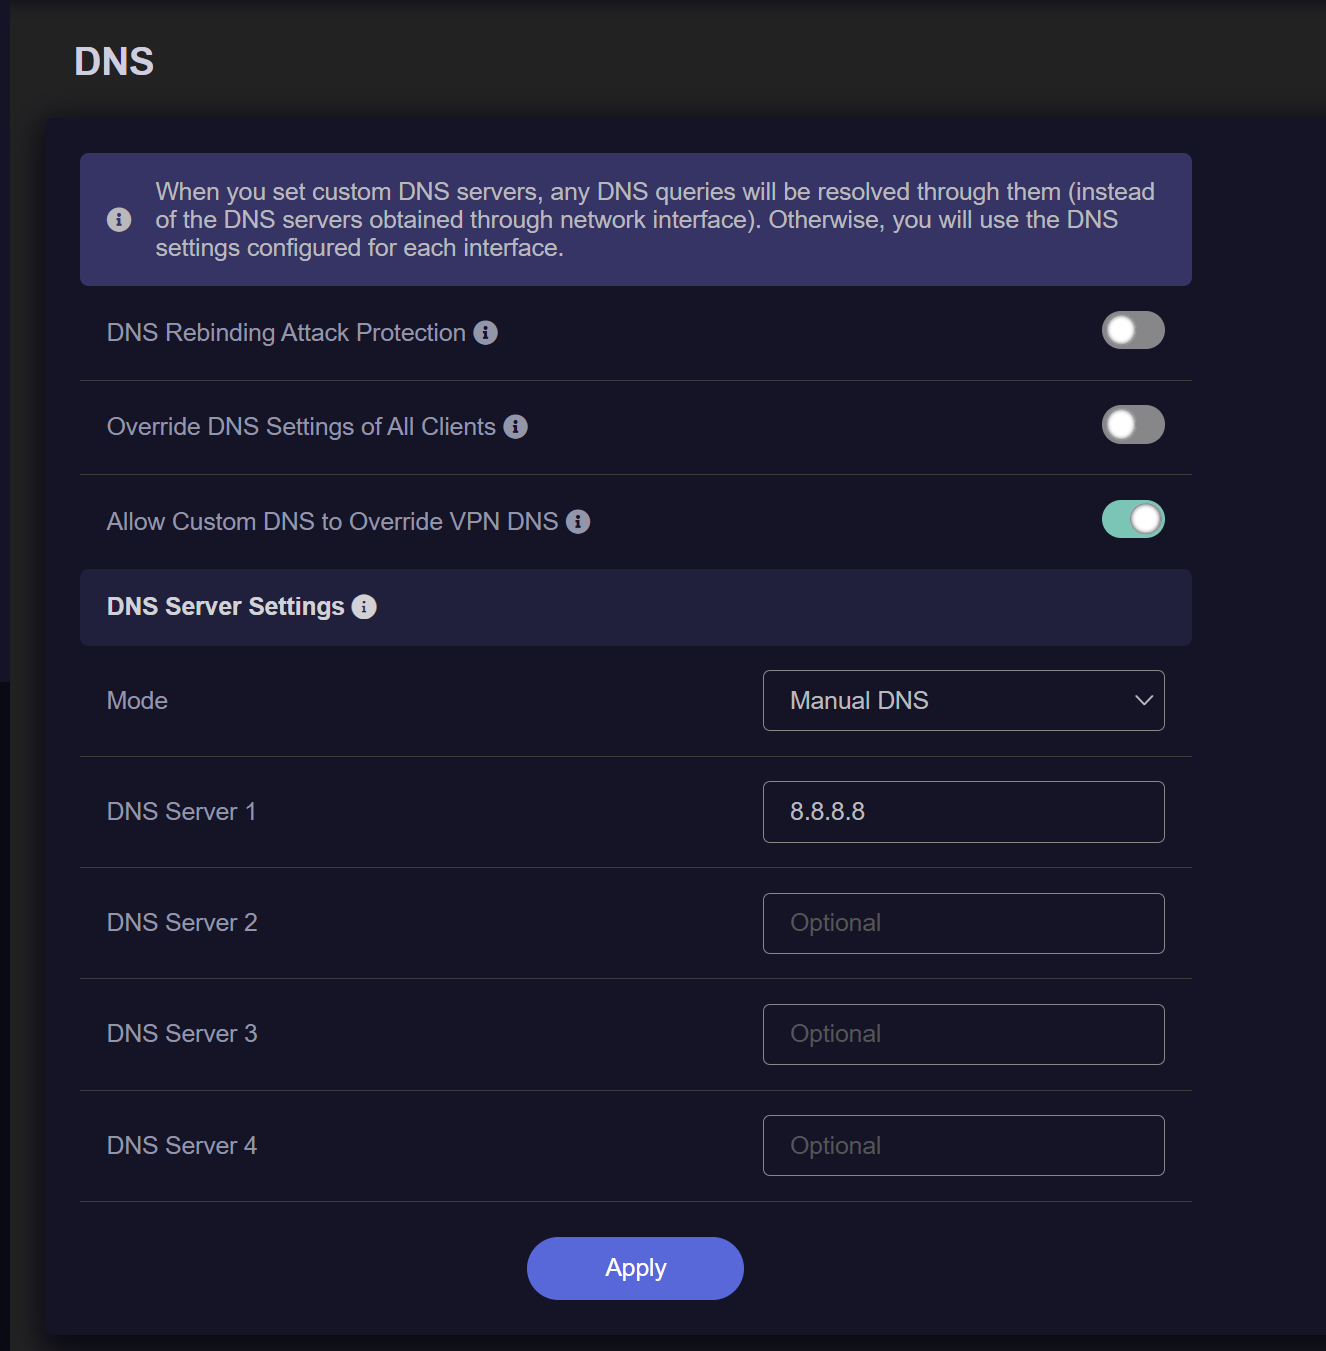
Task: Click the DNS Server Settings section header
Action: 225,607
